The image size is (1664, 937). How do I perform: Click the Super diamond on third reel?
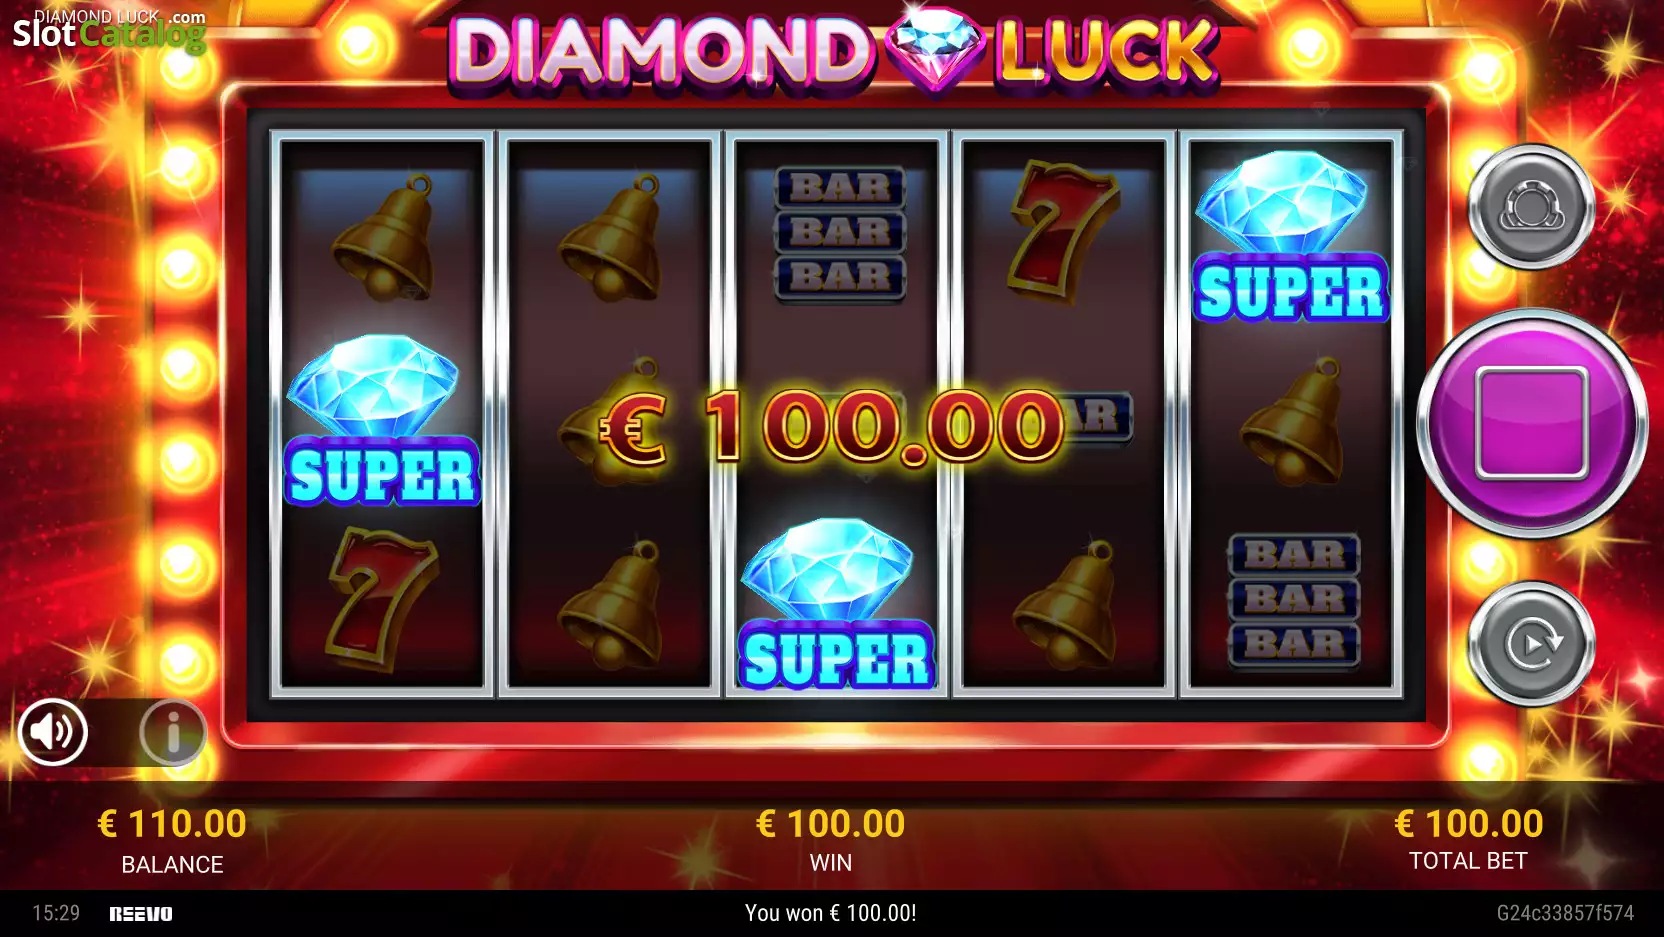pyautogui.click(x=836, y=604)
